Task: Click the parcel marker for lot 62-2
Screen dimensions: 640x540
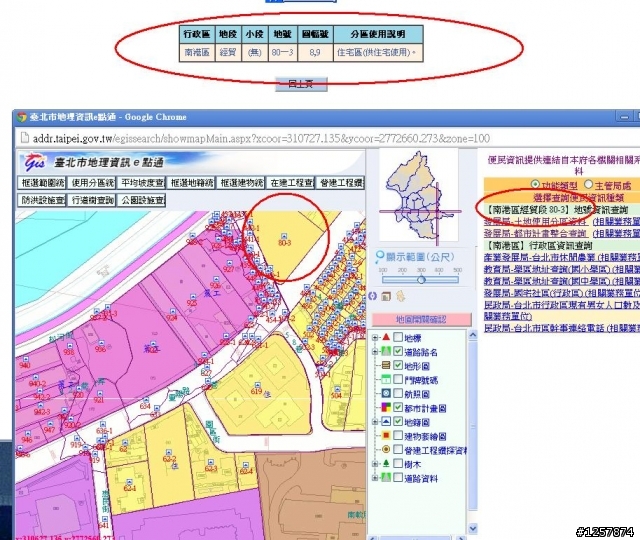Action: 169,453
